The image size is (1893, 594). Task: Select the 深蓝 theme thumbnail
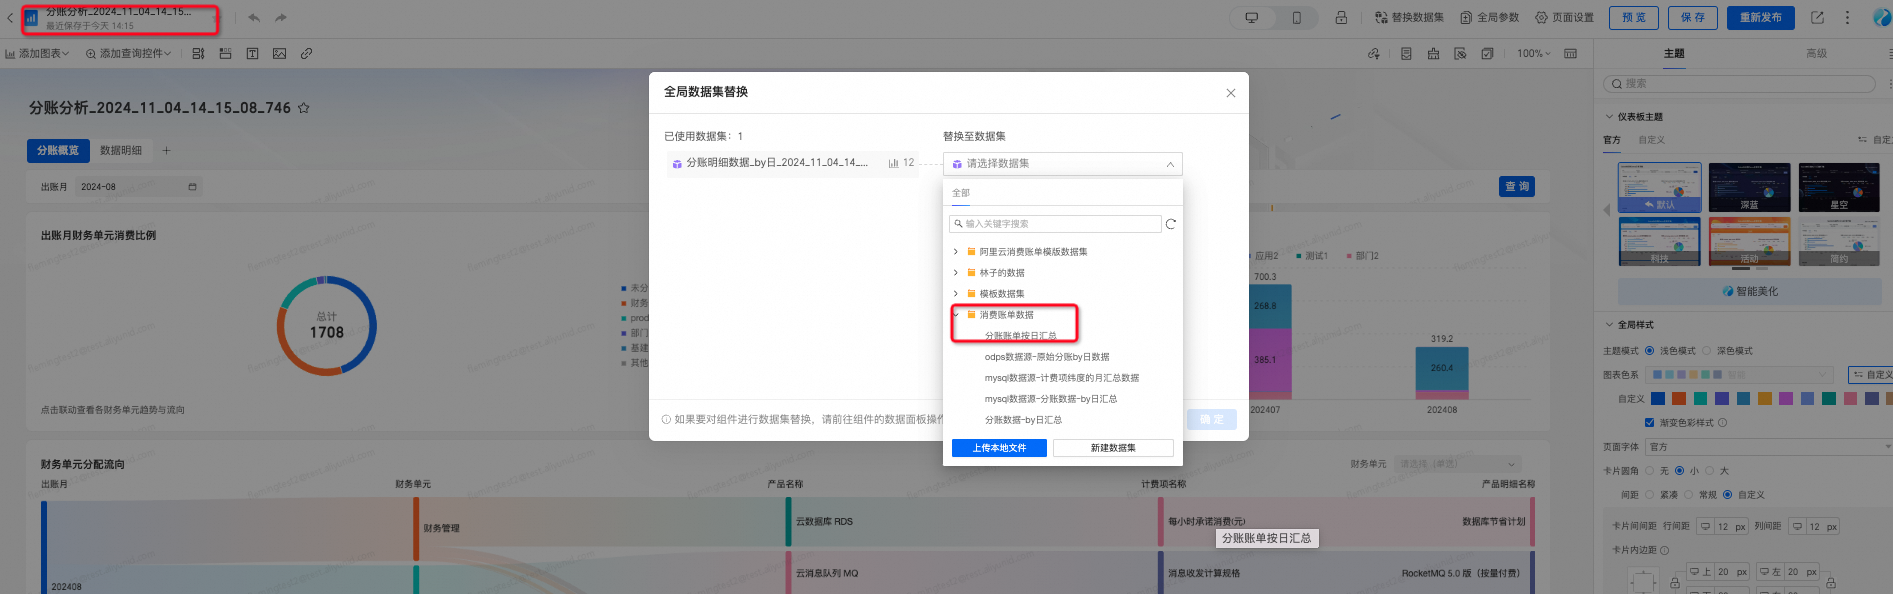(1750, 188)
